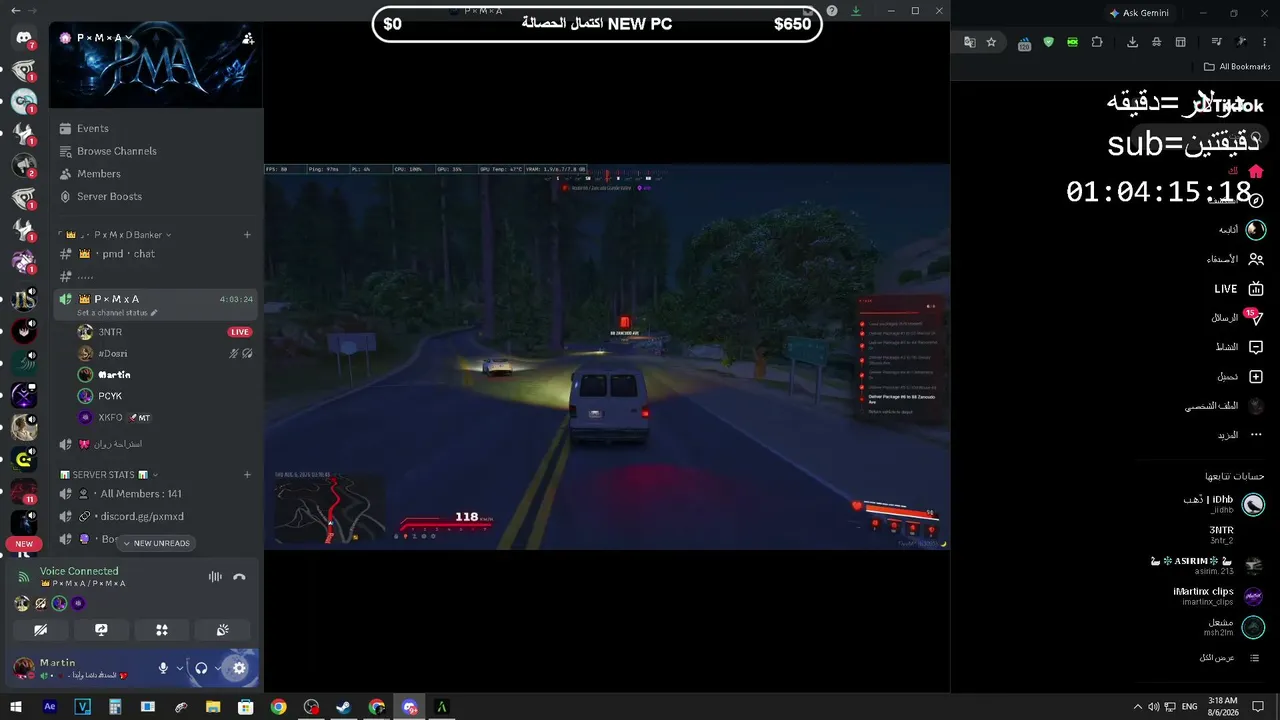Open Chrome three-dot menu
This screenshot has height=720, width=1280.
1264,42
